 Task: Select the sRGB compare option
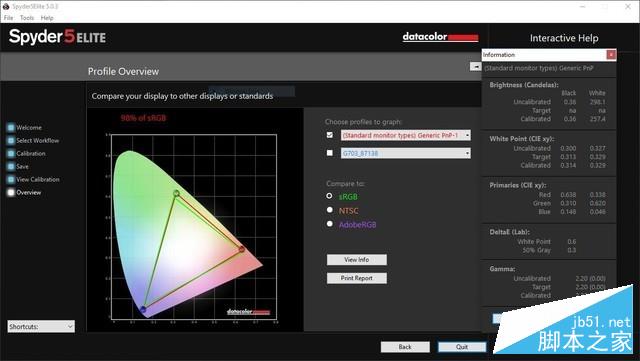(329, 196)
